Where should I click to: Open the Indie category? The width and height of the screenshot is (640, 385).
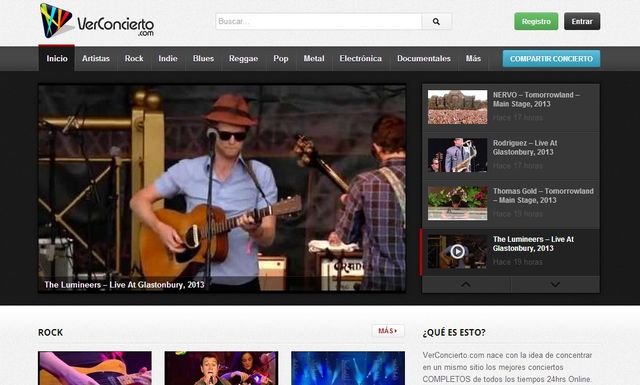point(168,58)
